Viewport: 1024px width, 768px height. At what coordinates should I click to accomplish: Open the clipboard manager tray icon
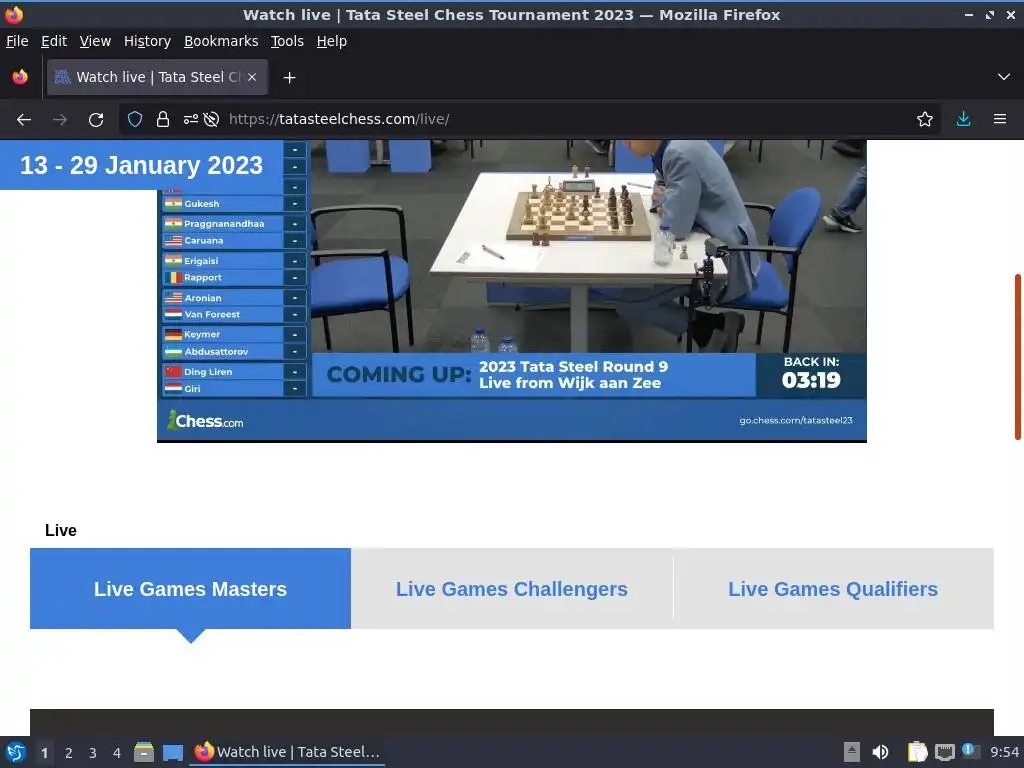(x=917, y=752)
